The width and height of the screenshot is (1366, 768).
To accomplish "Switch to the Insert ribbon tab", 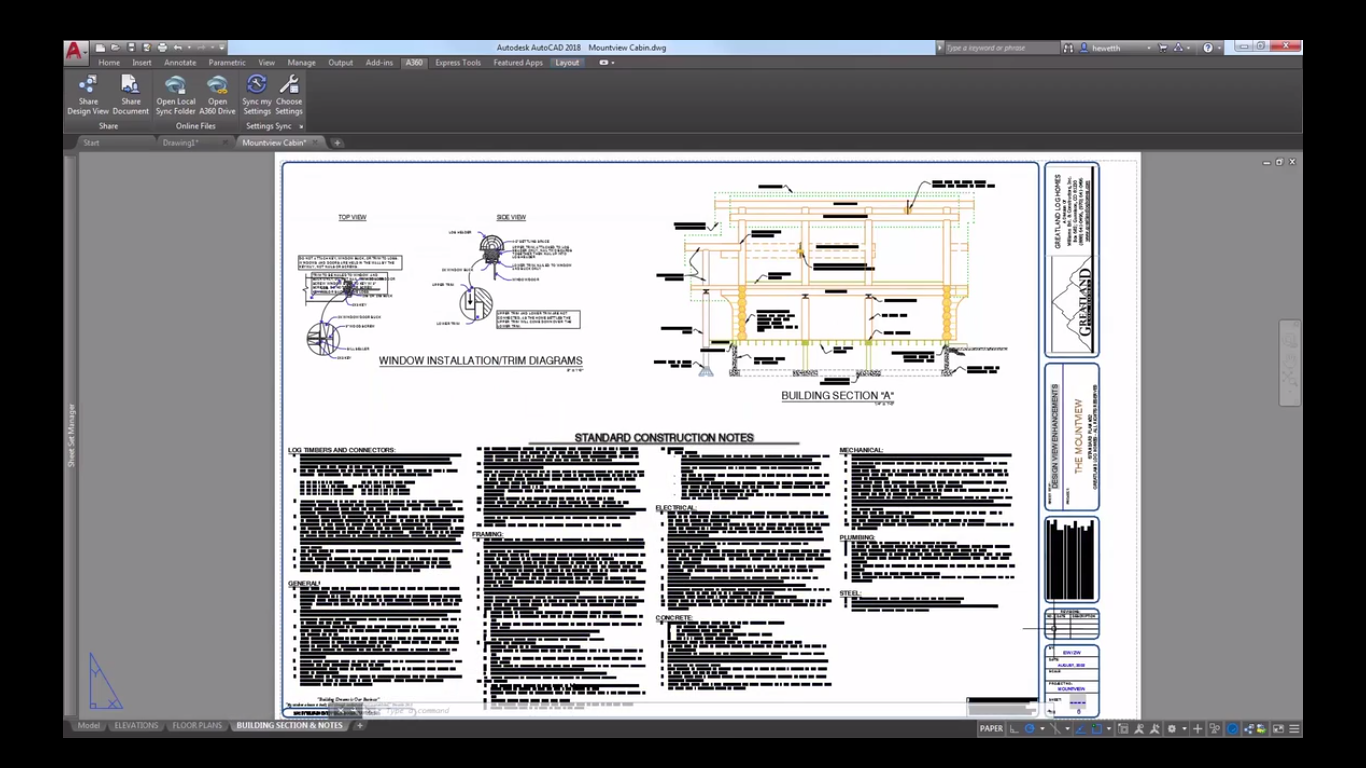I will point(142,62).
